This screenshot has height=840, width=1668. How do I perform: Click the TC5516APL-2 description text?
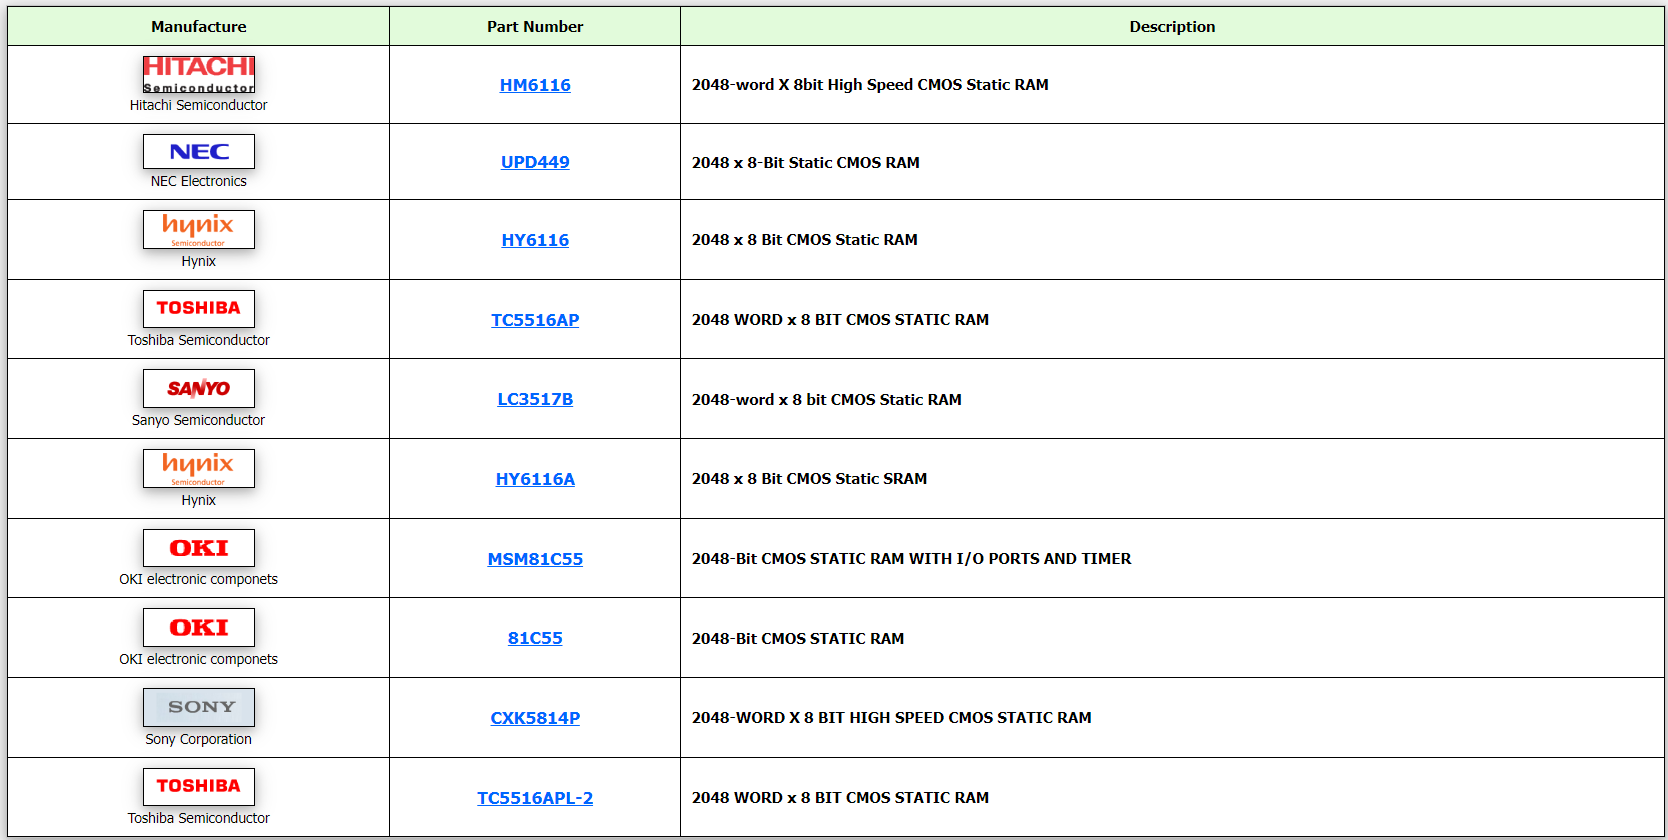pyautogui.click(x=840, y=798)
